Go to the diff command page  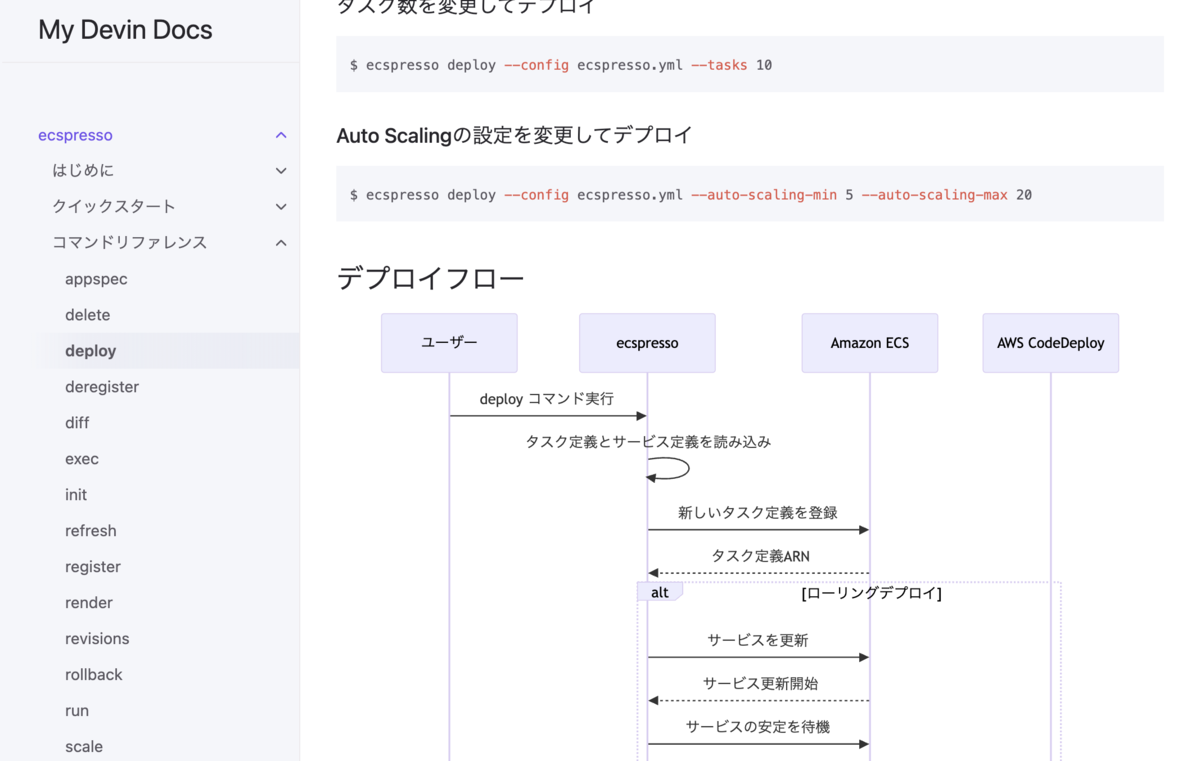[x=77, y=423]
